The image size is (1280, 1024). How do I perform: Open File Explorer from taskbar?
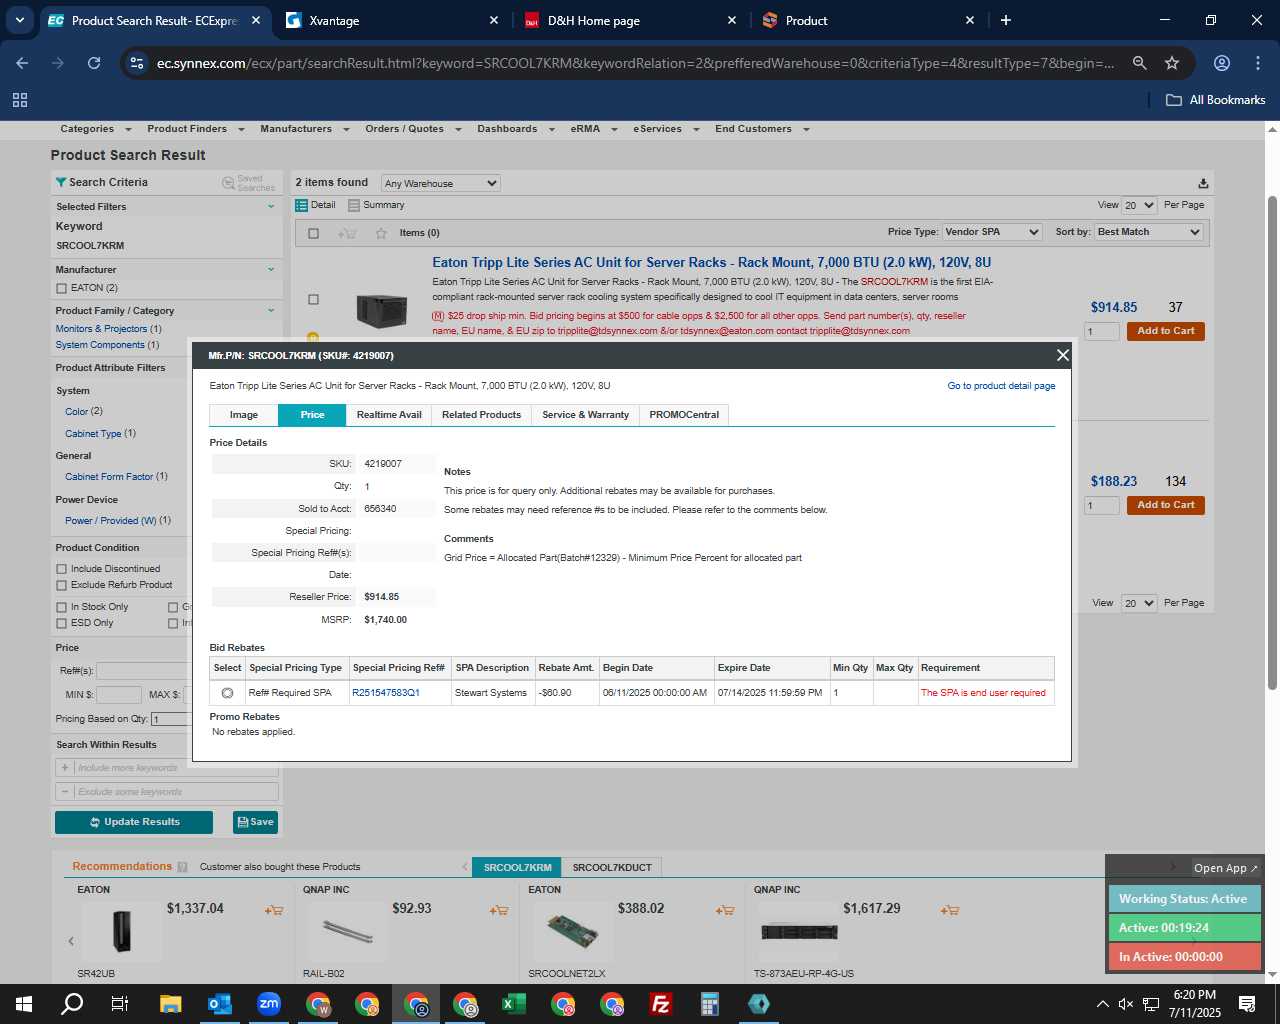170,1004
